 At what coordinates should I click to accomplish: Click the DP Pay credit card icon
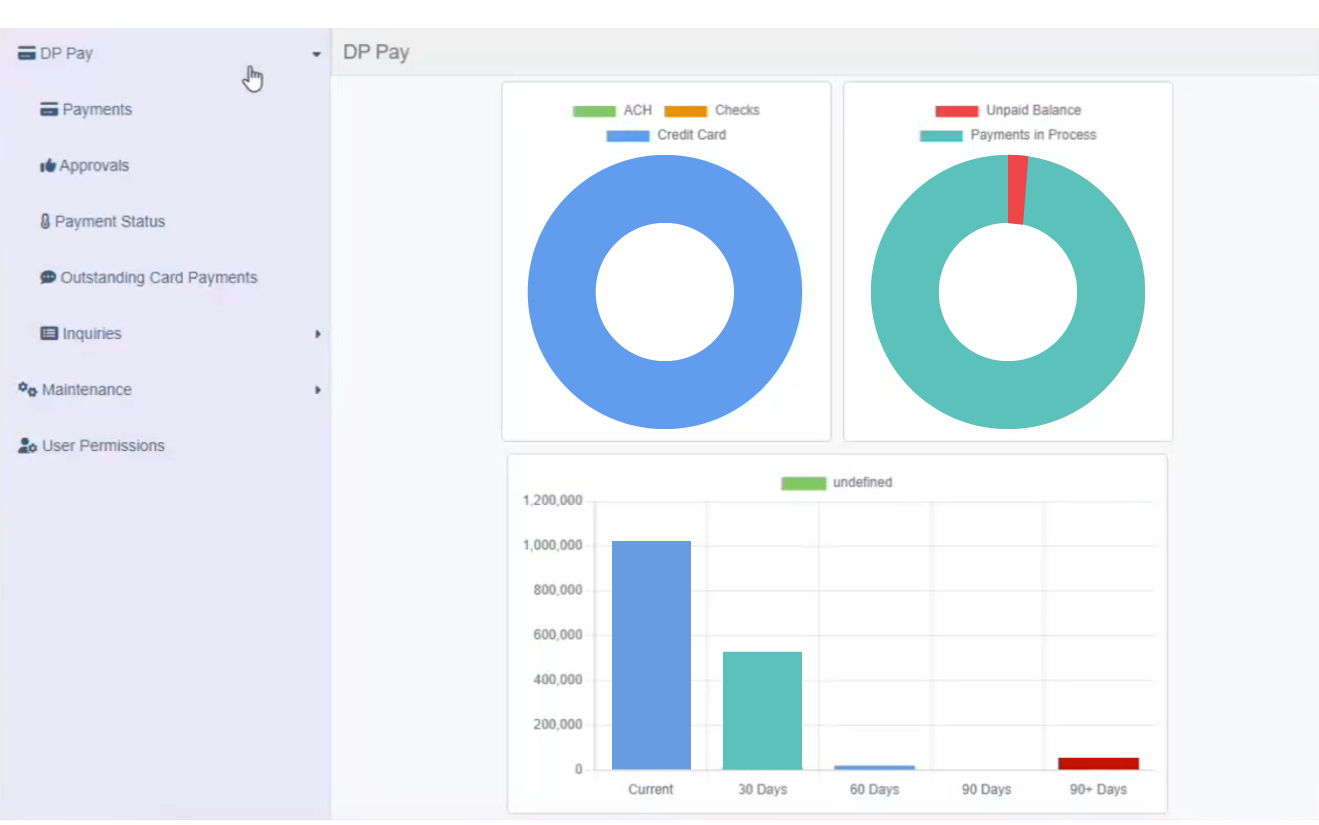pyautogui.click(x=27, y=54)
